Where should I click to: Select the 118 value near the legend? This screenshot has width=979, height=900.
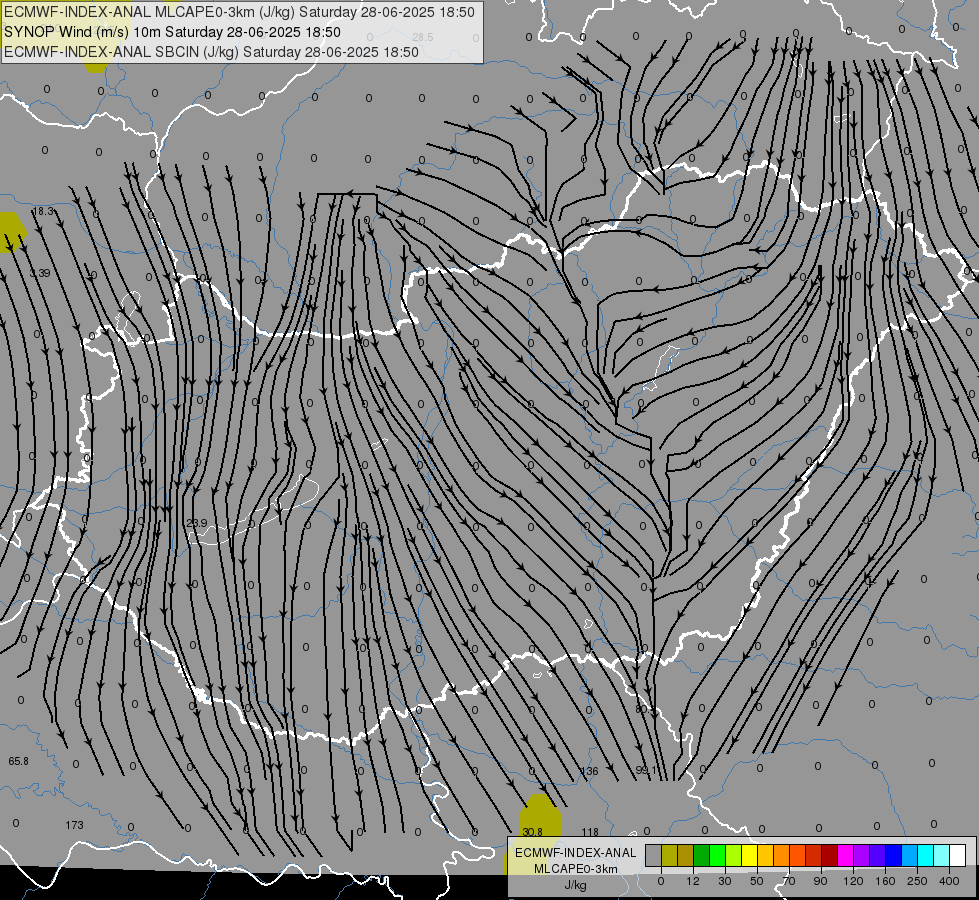590,832
